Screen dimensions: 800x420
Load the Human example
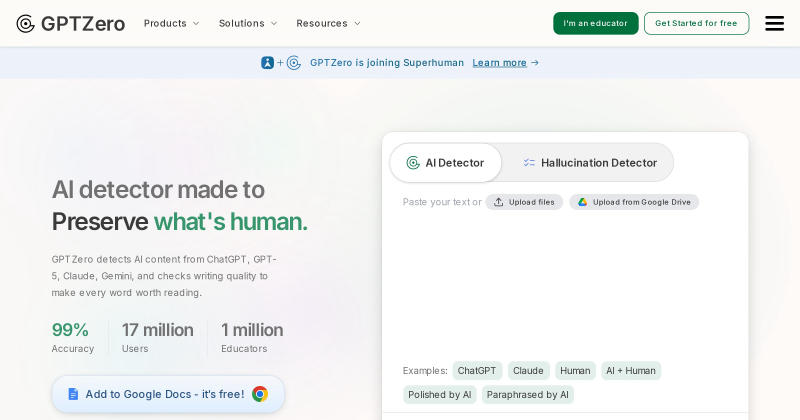(575, 370)
